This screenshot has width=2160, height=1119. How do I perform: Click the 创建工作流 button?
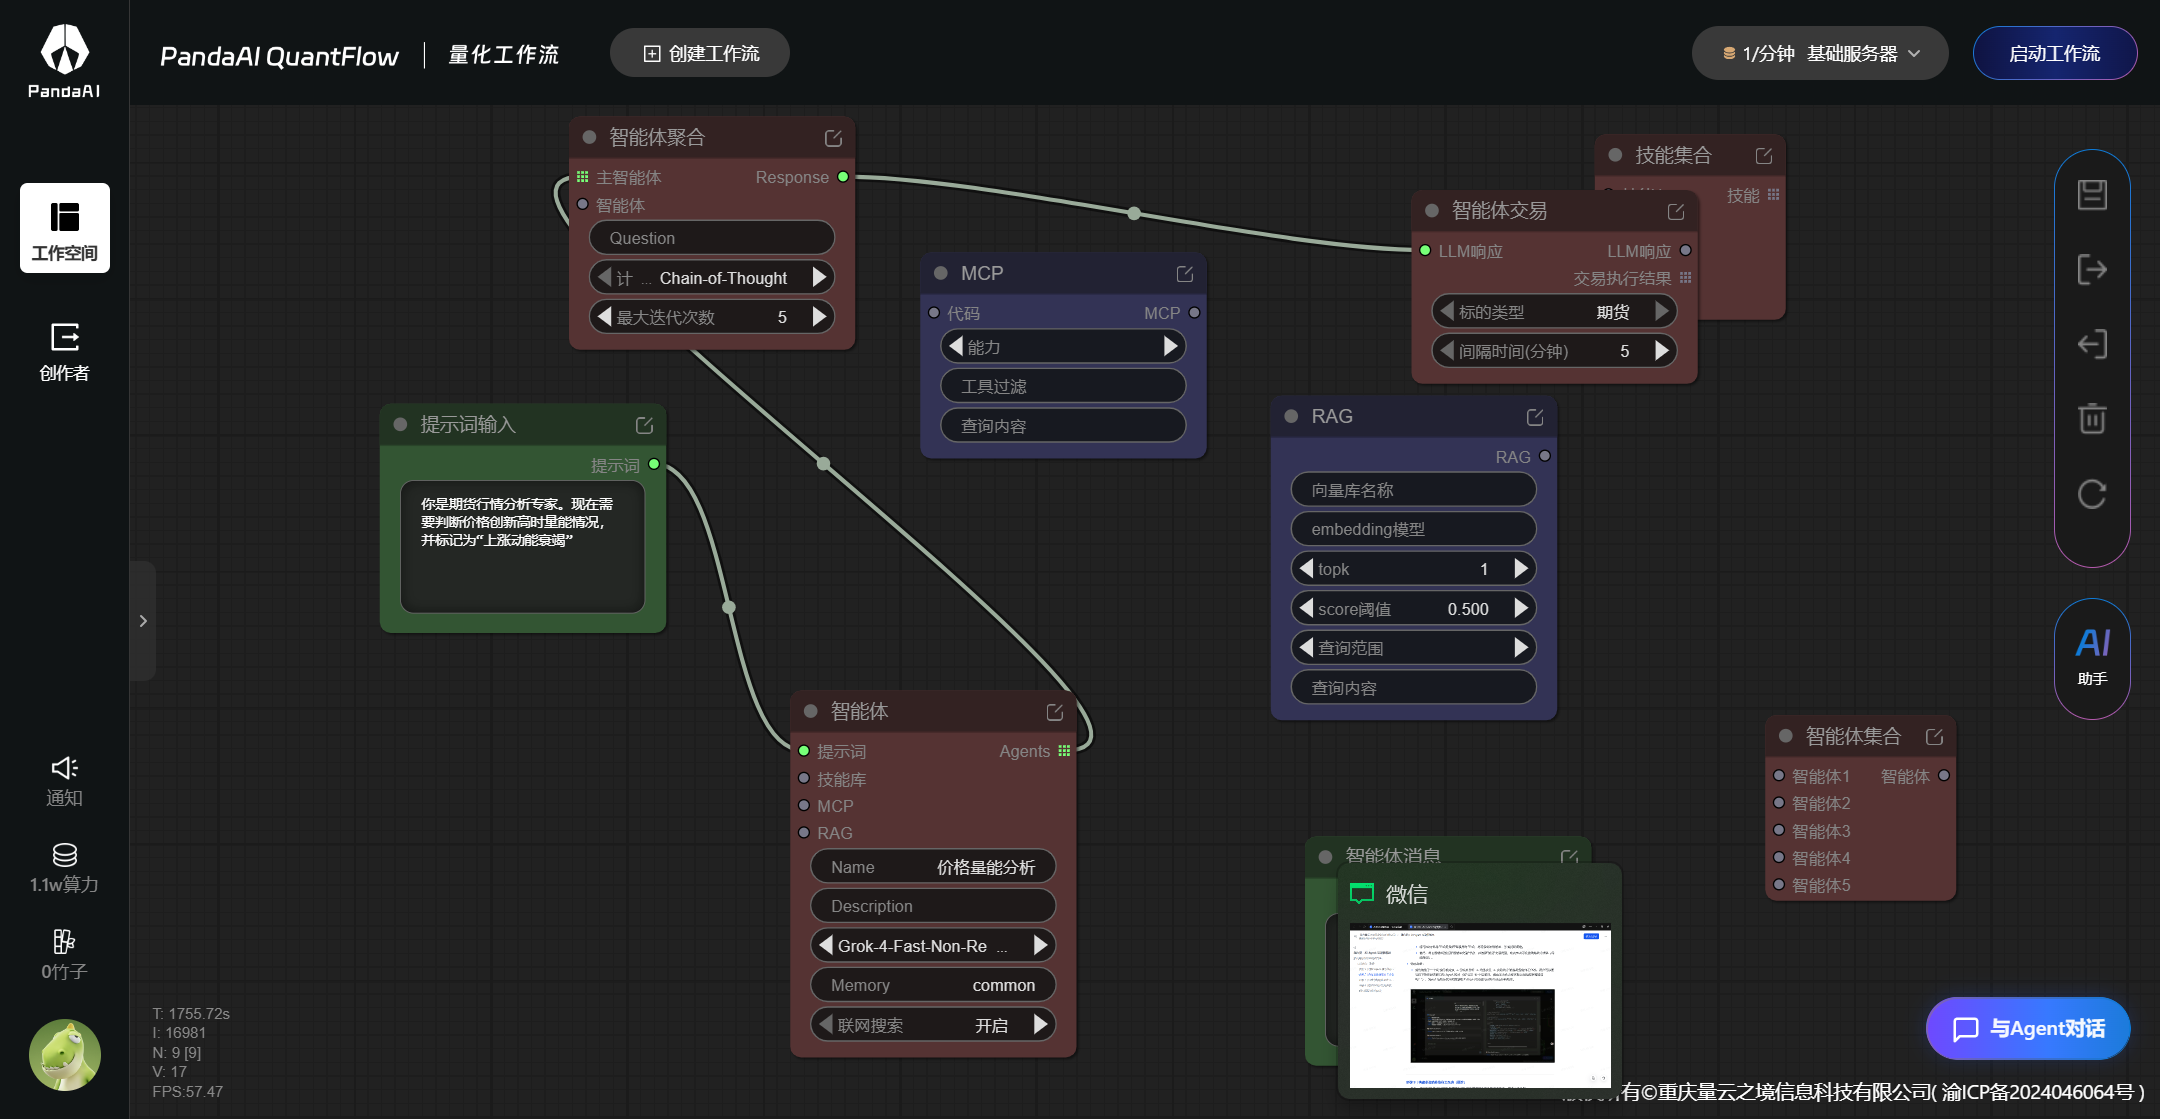tap(700, 54)
